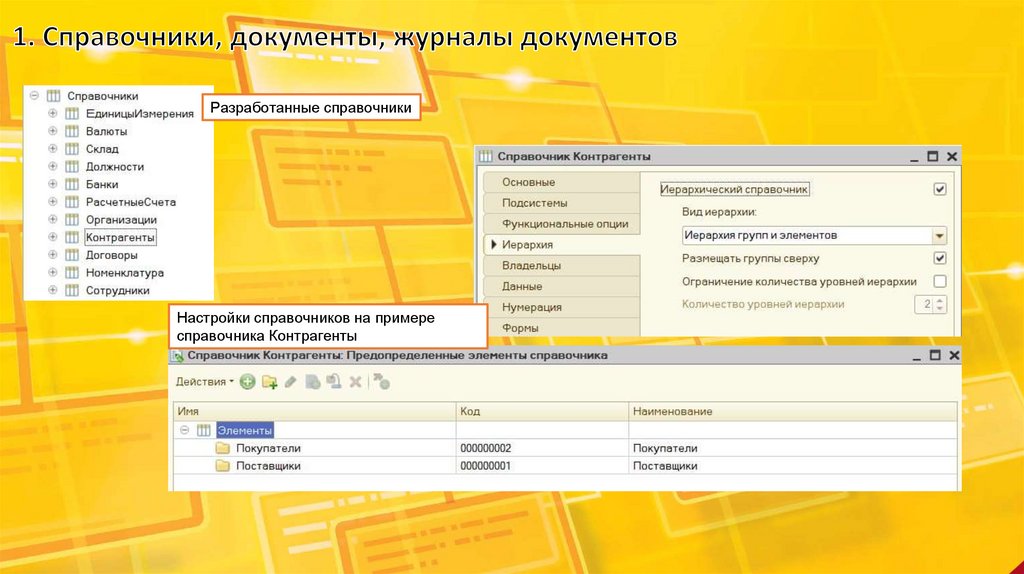Click the folder icon of Поставщики row
1024x574 pixels.
tap(223, 466)
